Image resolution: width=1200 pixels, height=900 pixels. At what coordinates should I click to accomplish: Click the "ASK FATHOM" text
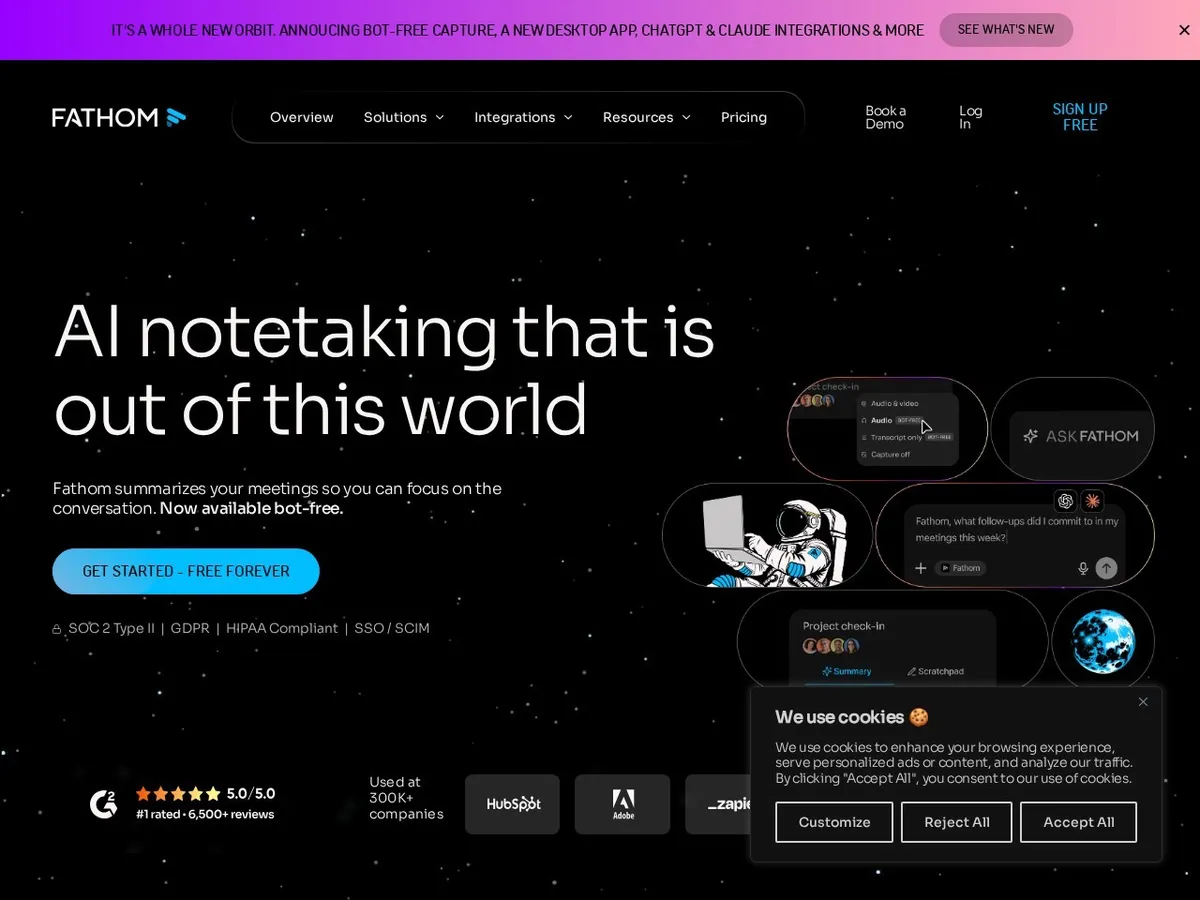[x=1092, y=436]
